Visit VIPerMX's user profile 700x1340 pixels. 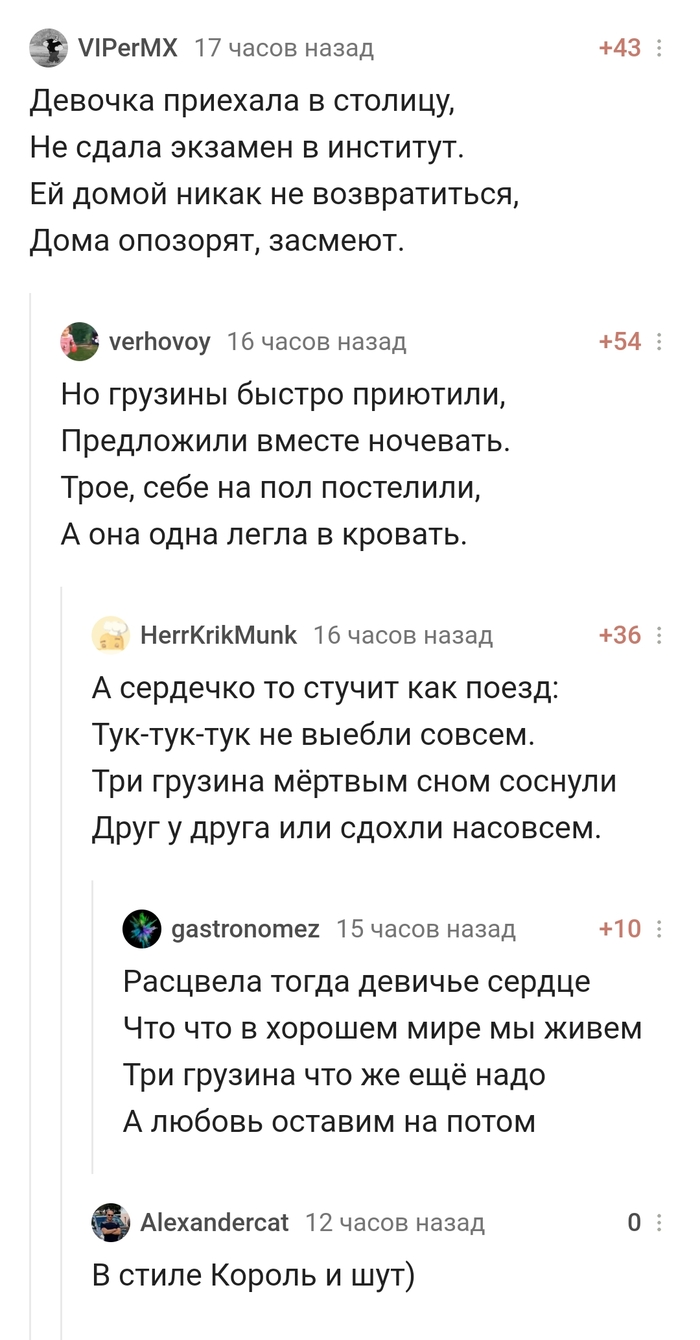(x=126, y=47)
